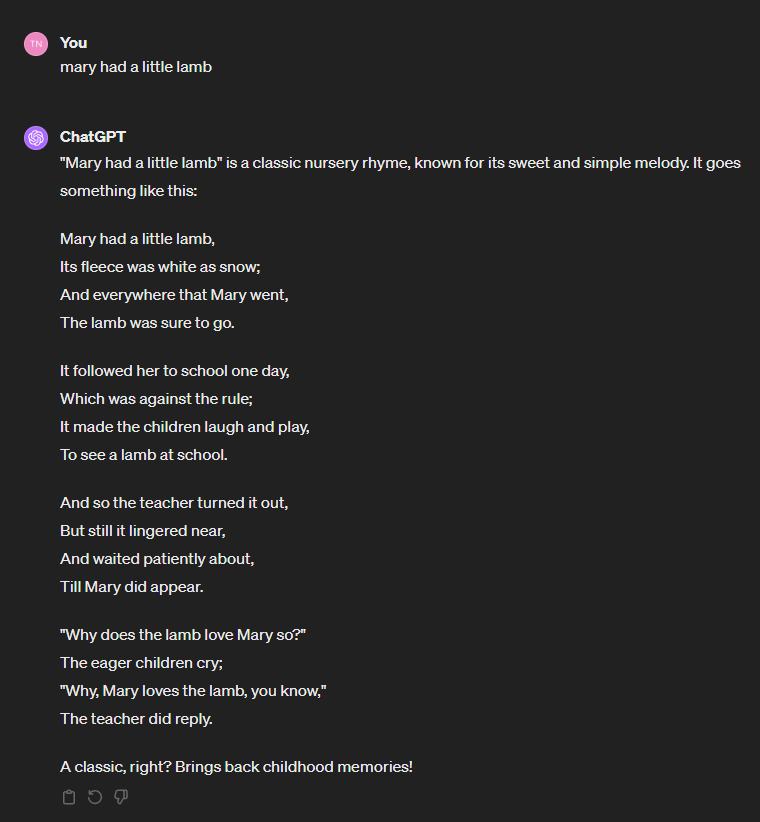Click the line "It followed her to school one day,"
This screenshot has width=760, height=822.
[175, 371]
